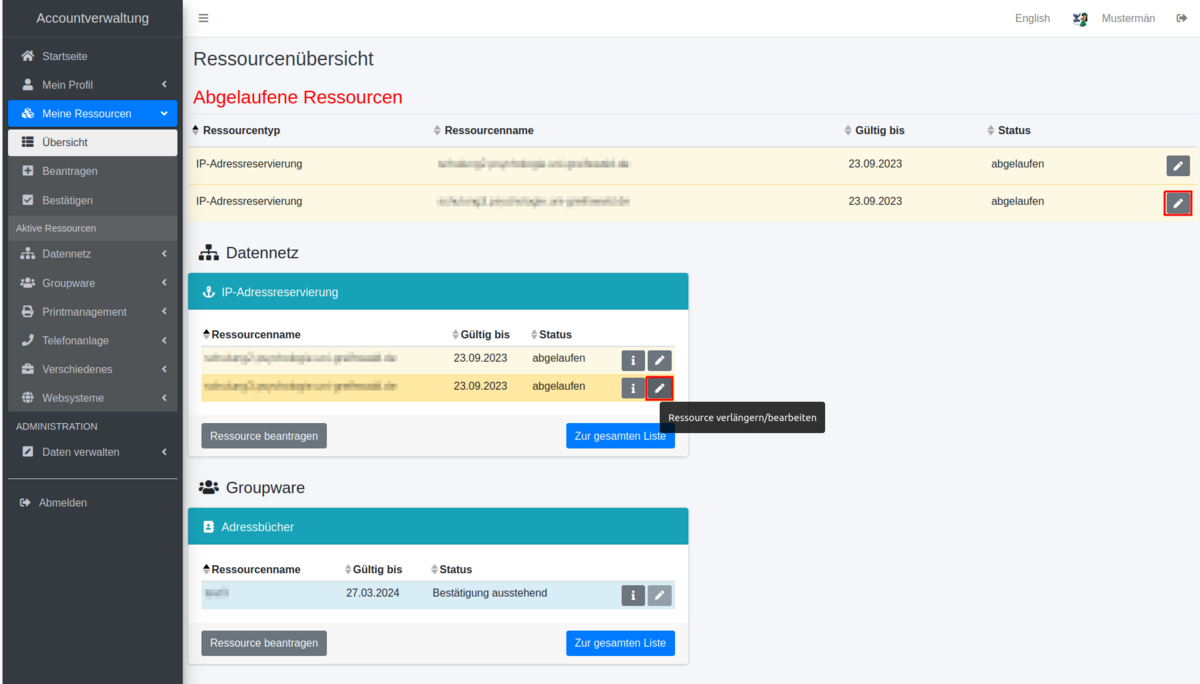
Task: Show info for the Adressbücher entry
Action: (633, 596)
